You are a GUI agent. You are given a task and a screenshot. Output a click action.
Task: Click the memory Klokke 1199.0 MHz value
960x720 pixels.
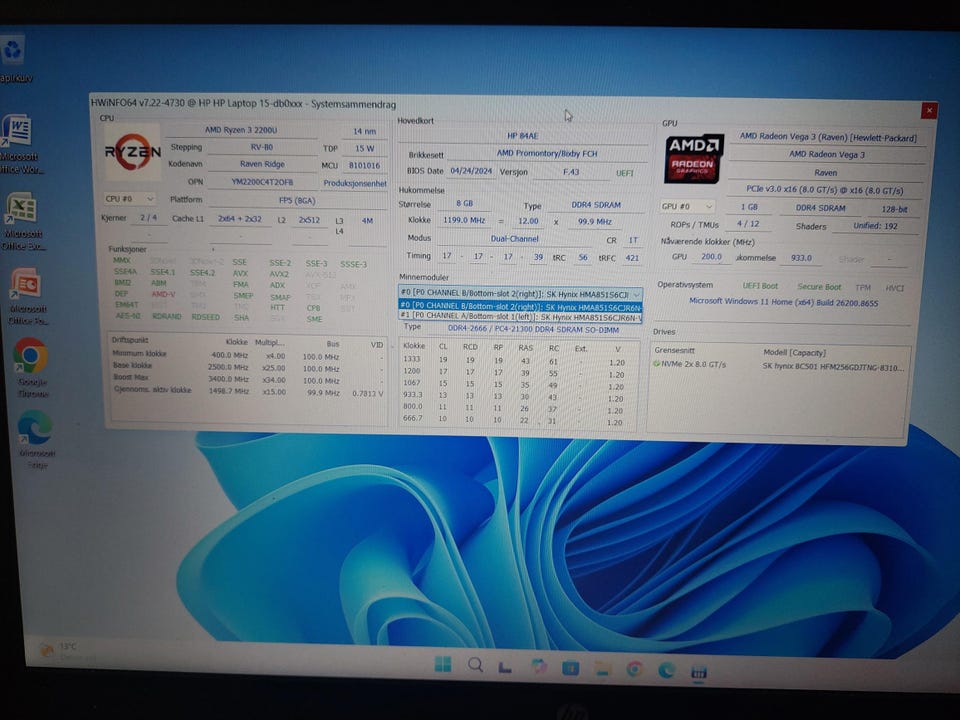463,220
